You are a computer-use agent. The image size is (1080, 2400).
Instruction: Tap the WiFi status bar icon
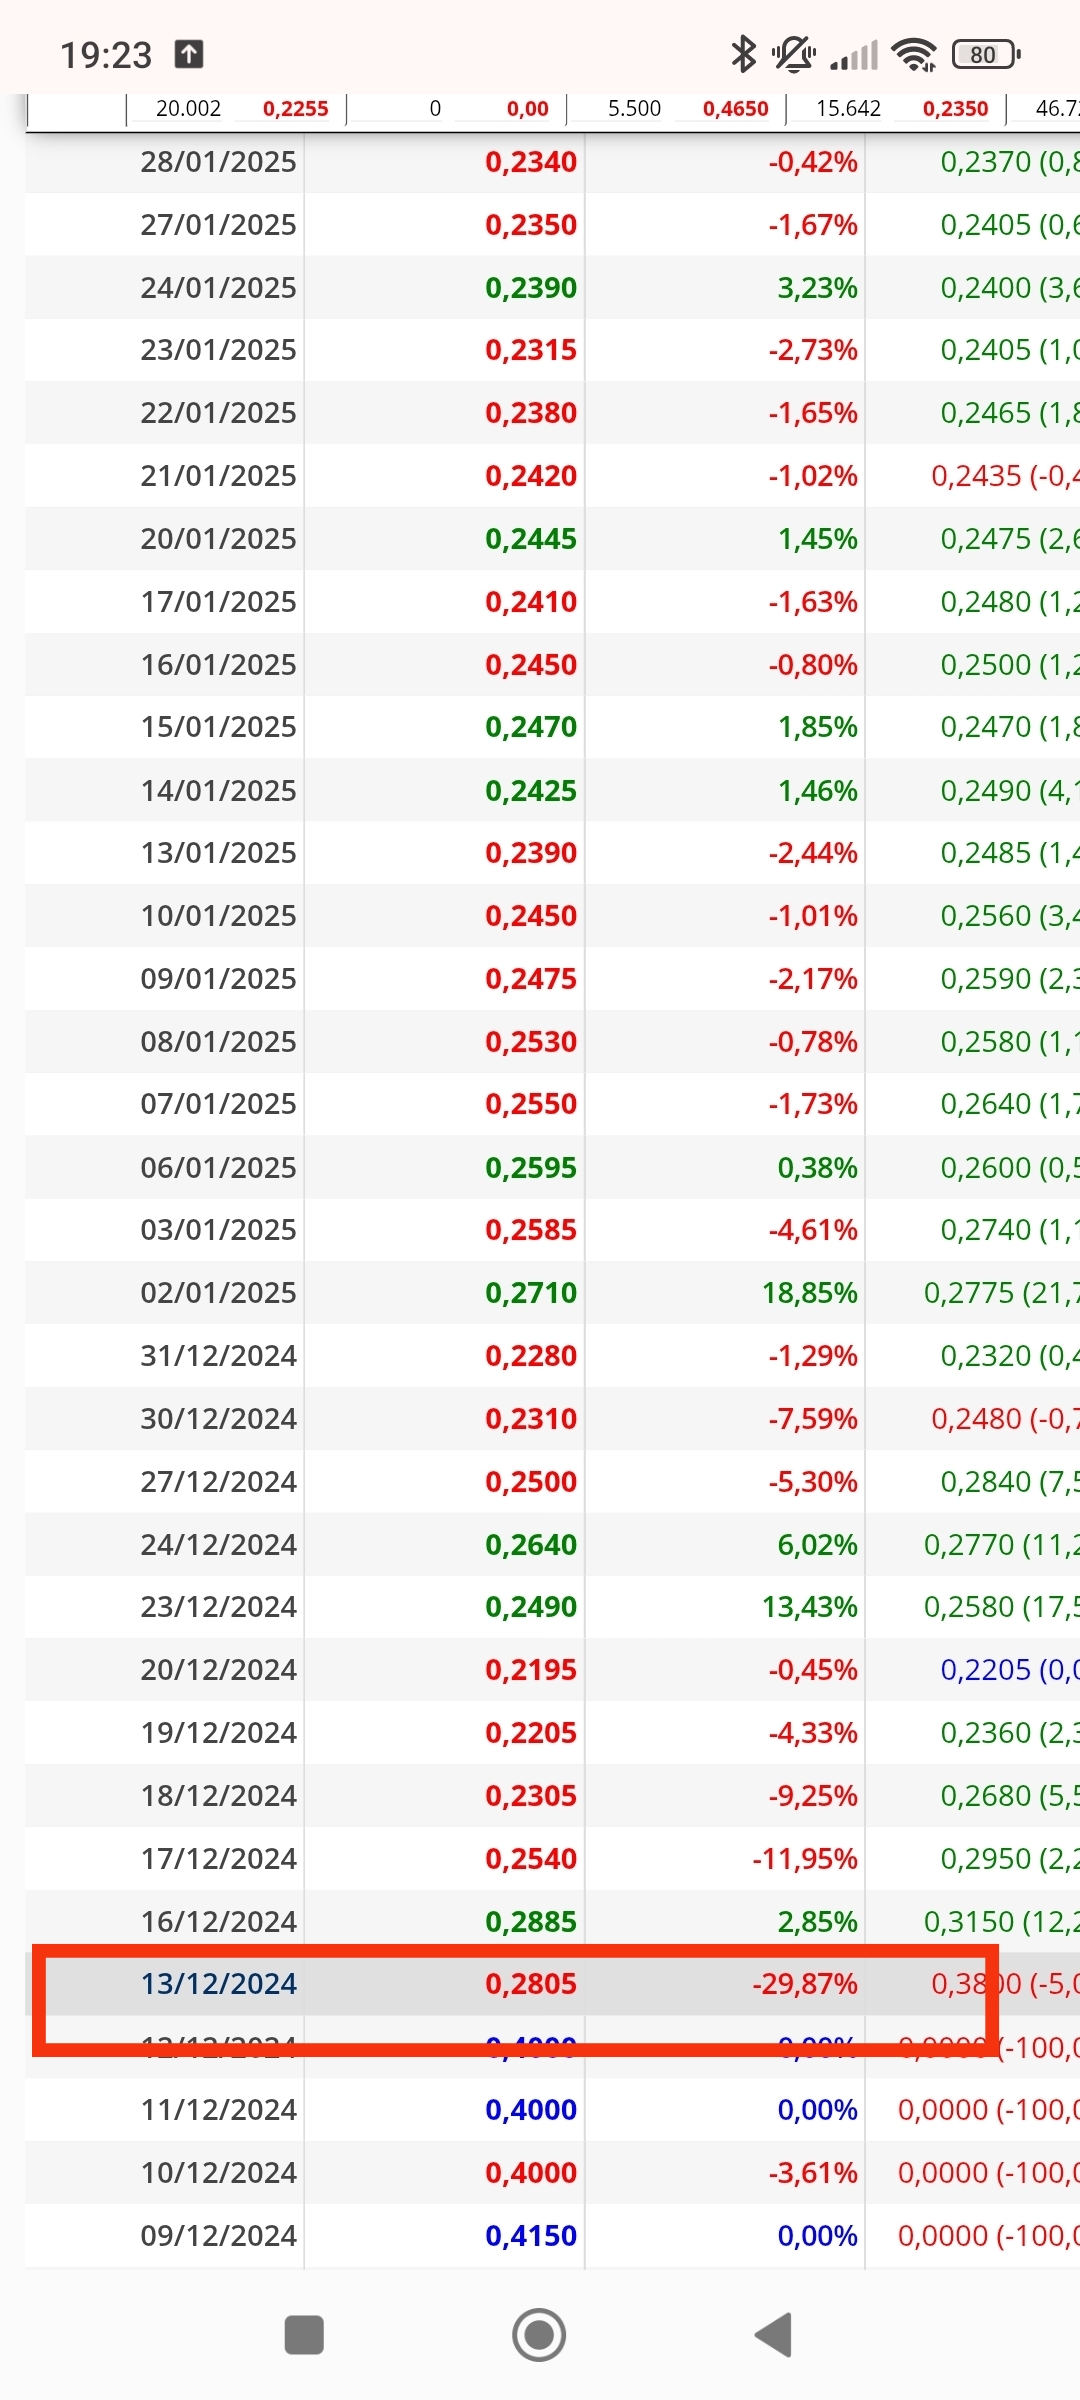point(914,54)
